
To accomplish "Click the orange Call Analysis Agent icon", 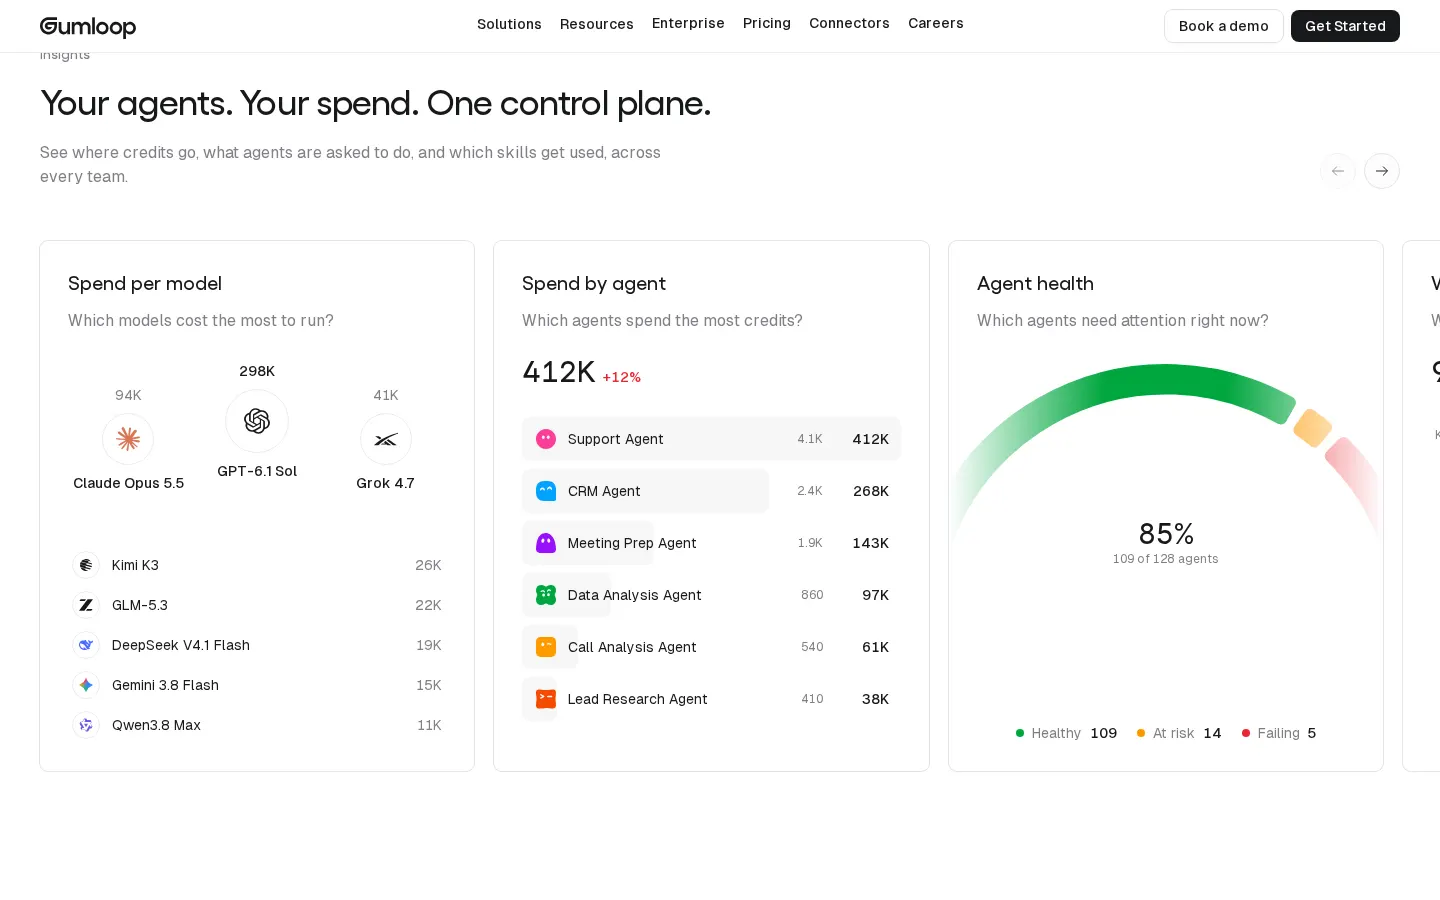I will click(546, 647).
